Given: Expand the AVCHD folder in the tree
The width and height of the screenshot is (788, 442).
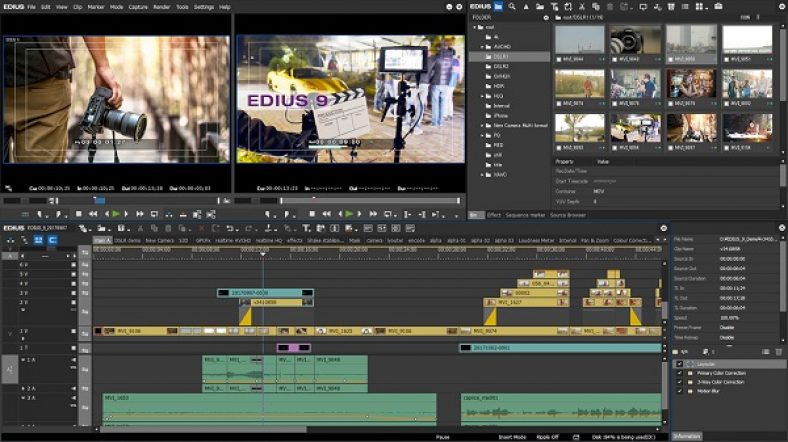Looking at the screenshot, I should [x=484, y=48].
